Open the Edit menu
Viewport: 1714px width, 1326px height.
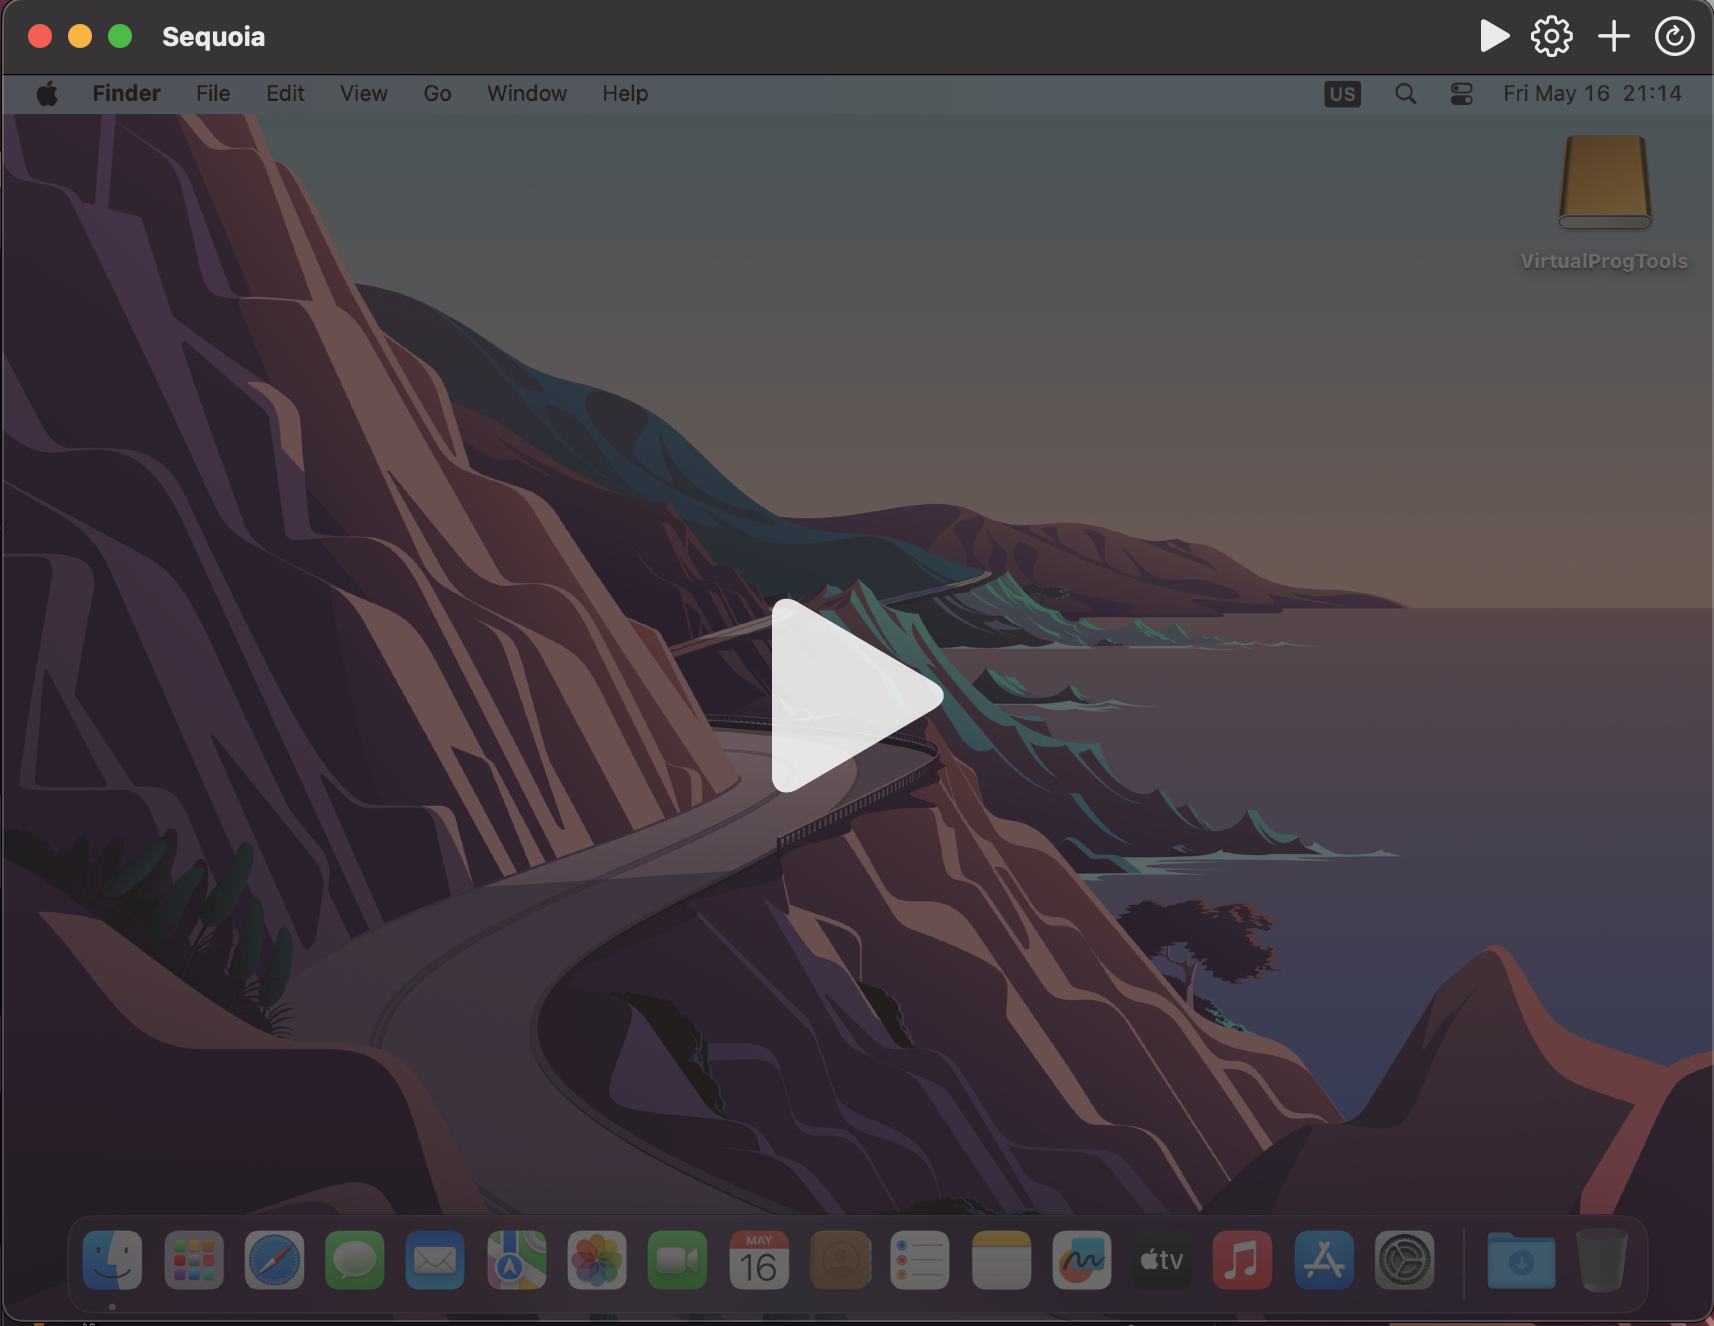click(x=285, y=93)
